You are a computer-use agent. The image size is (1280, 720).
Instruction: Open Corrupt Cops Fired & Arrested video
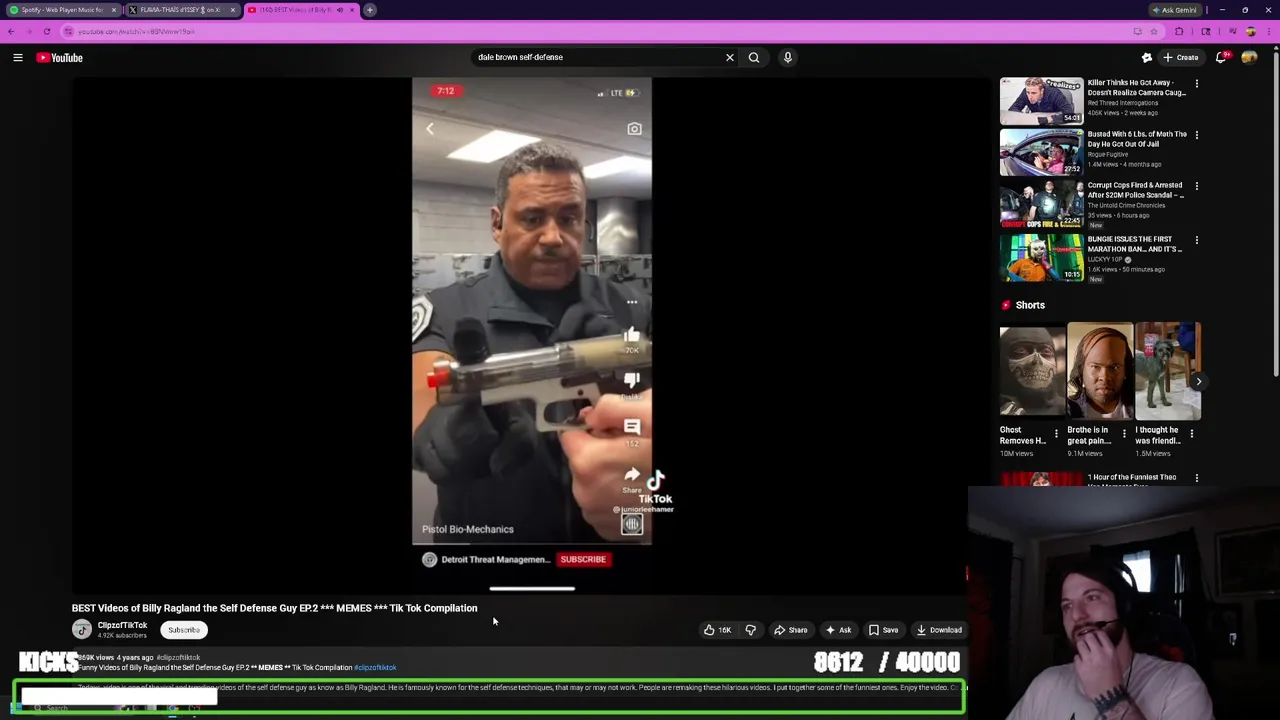tap(1041, 203)
